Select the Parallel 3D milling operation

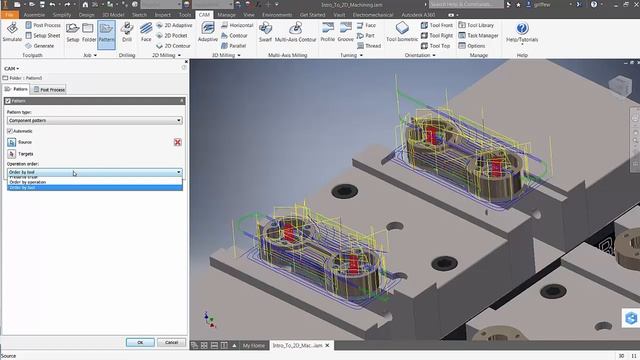pyautogui.click(x=233, y=46)
